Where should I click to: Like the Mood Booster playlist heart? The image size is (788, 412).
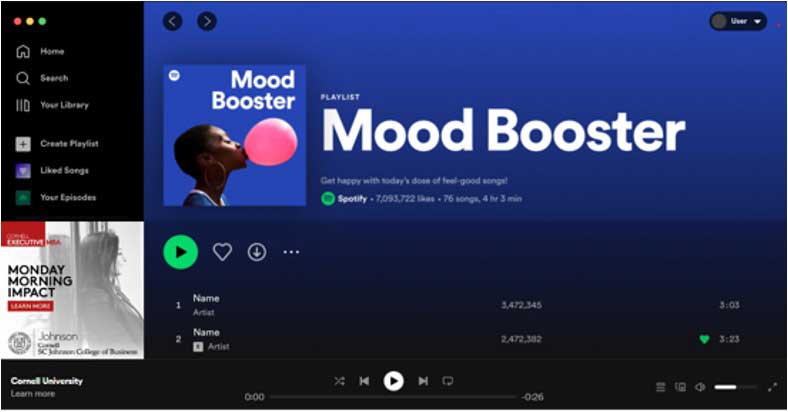click(222, 252)
